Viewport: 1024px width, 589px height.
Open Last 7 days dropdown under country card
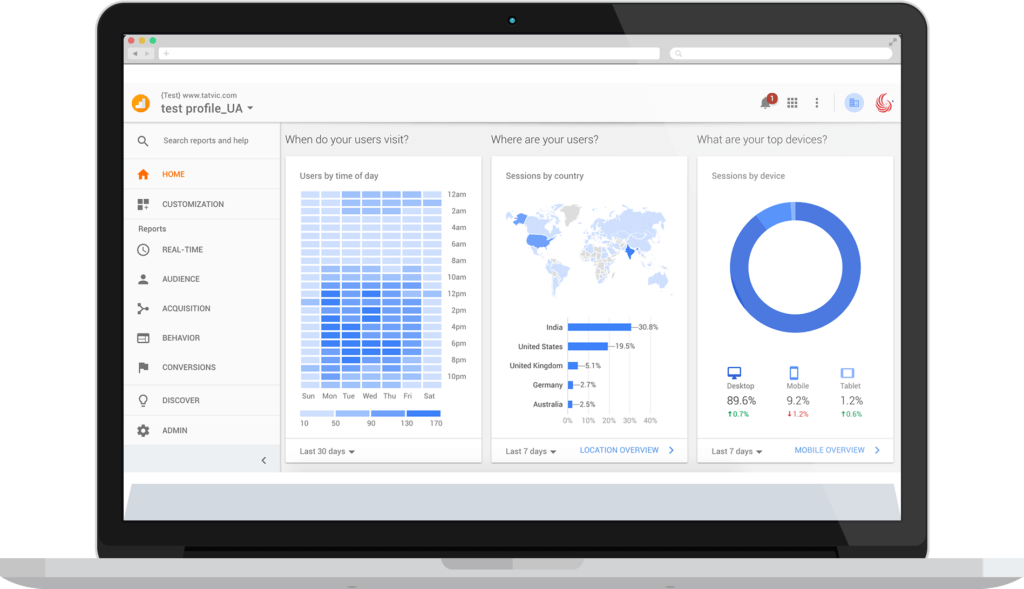(x=531, y=452)
